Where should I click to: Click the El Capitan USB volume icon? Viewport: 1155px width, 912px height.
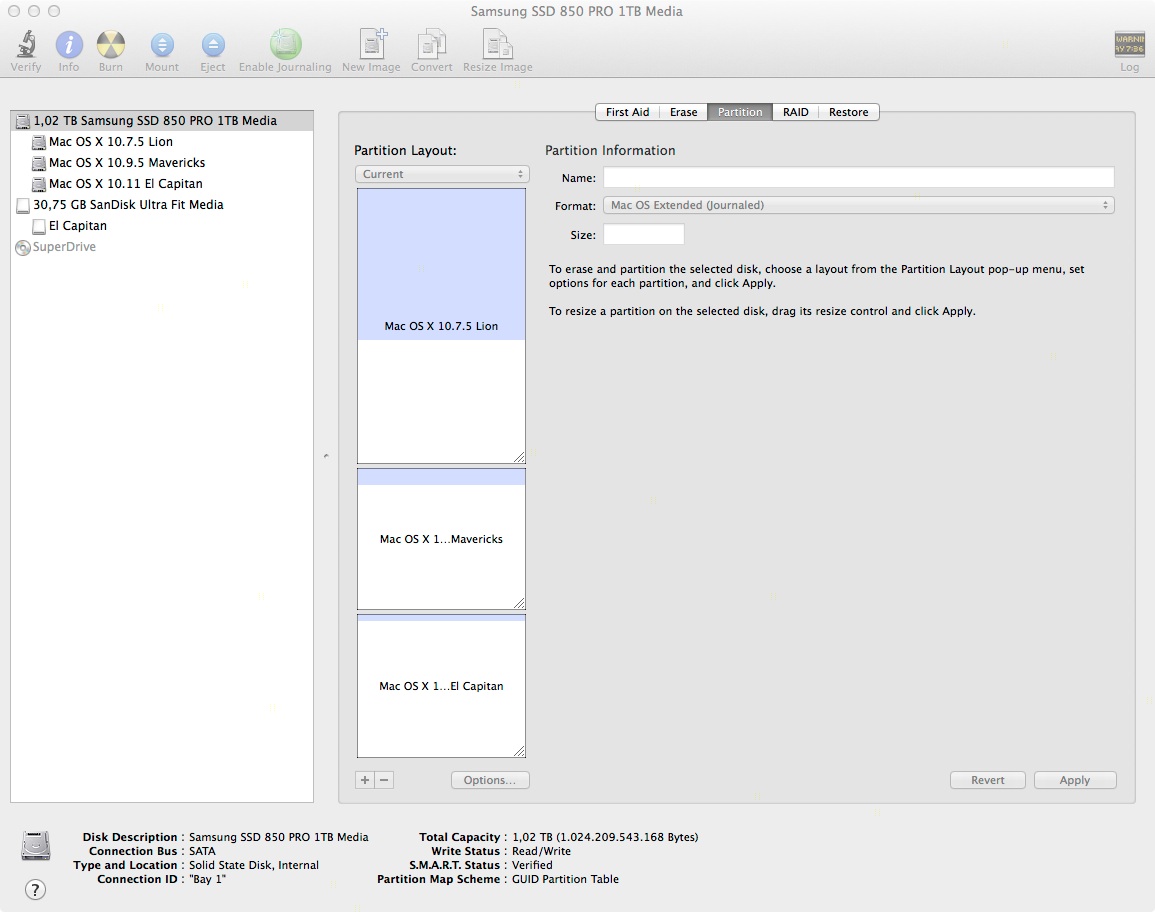coord(39,226)
